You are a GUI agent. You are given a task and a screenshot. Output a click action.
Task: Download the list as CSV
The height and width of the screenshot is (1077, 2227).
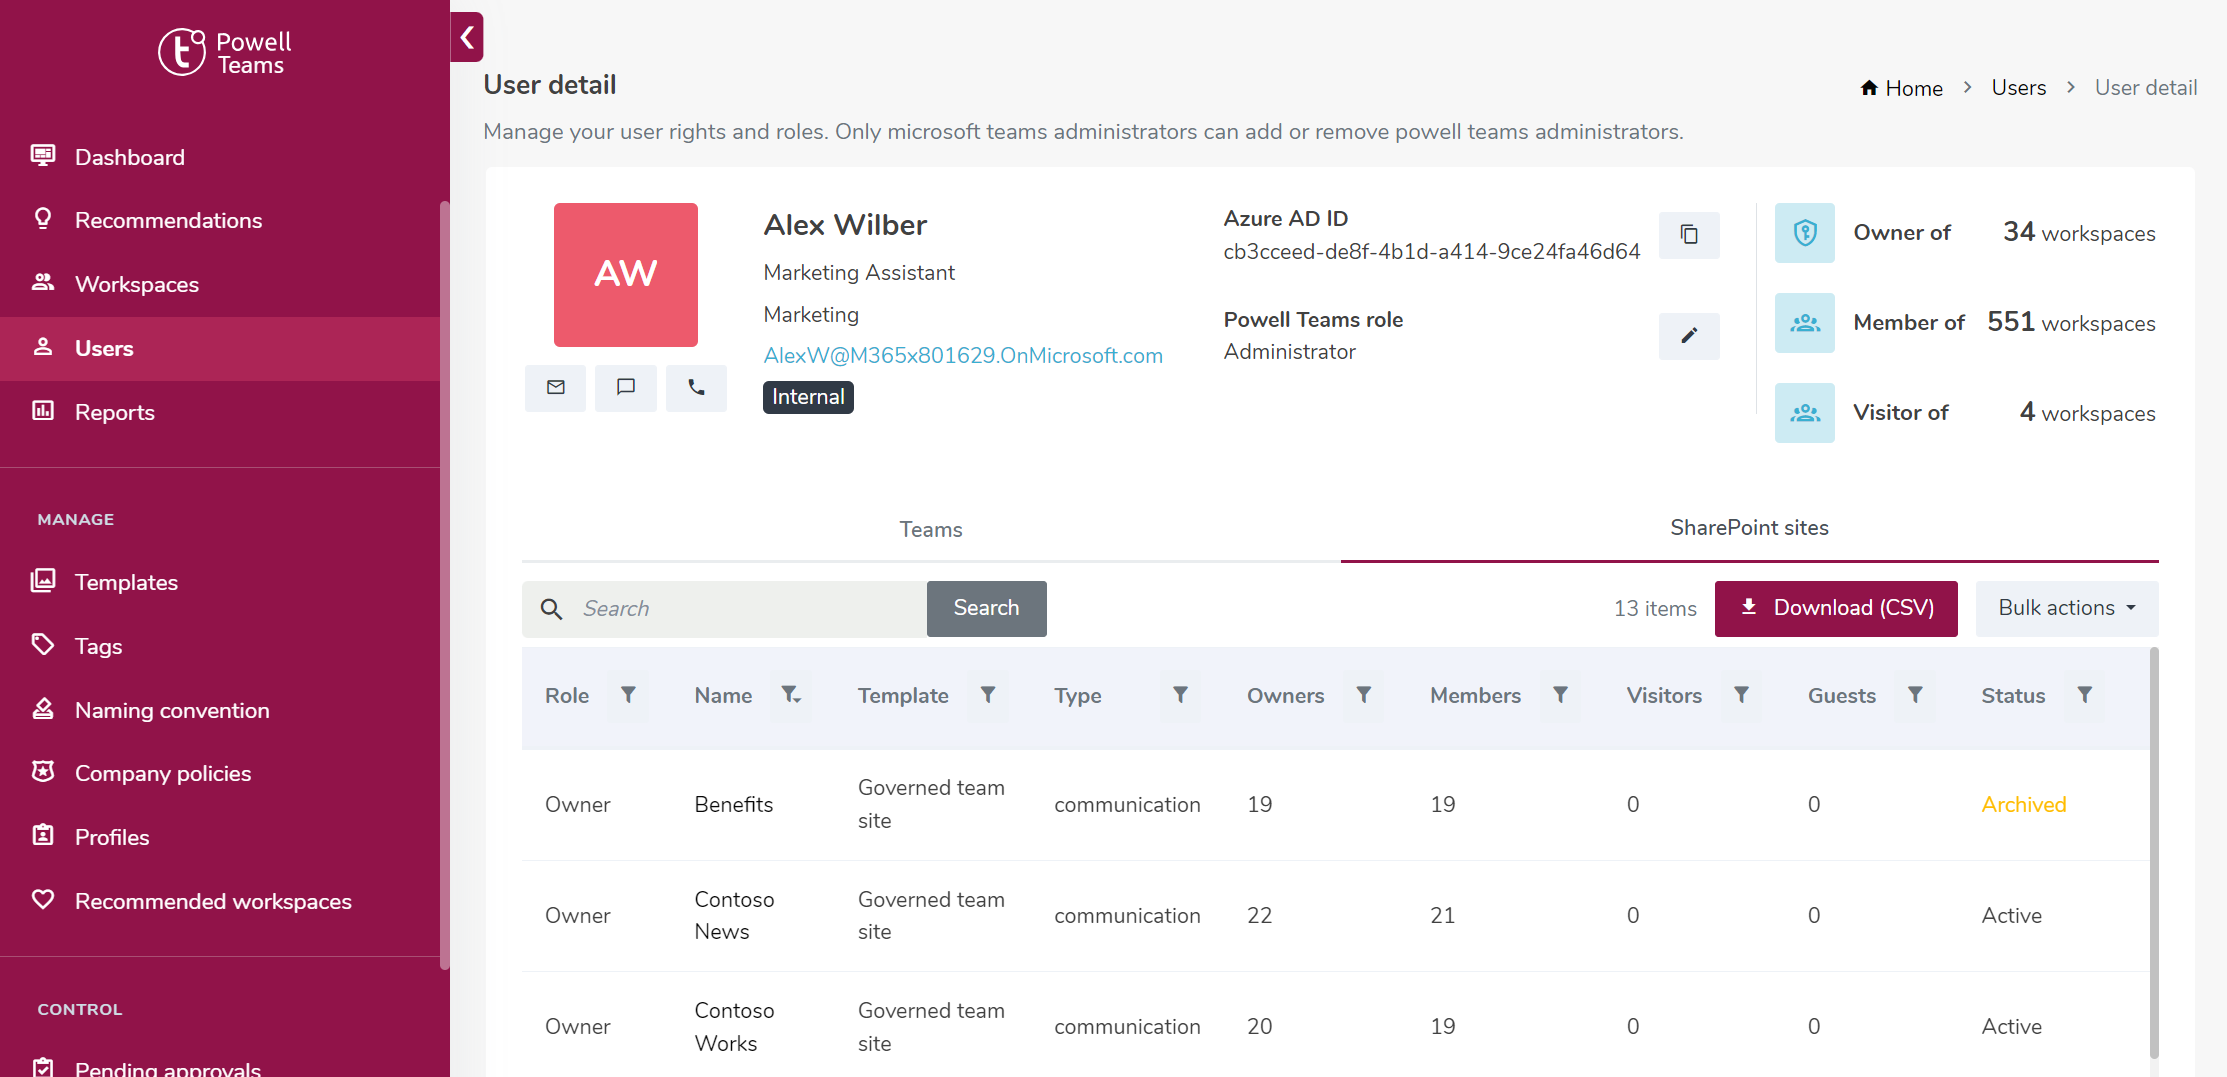click(1836, 608)
